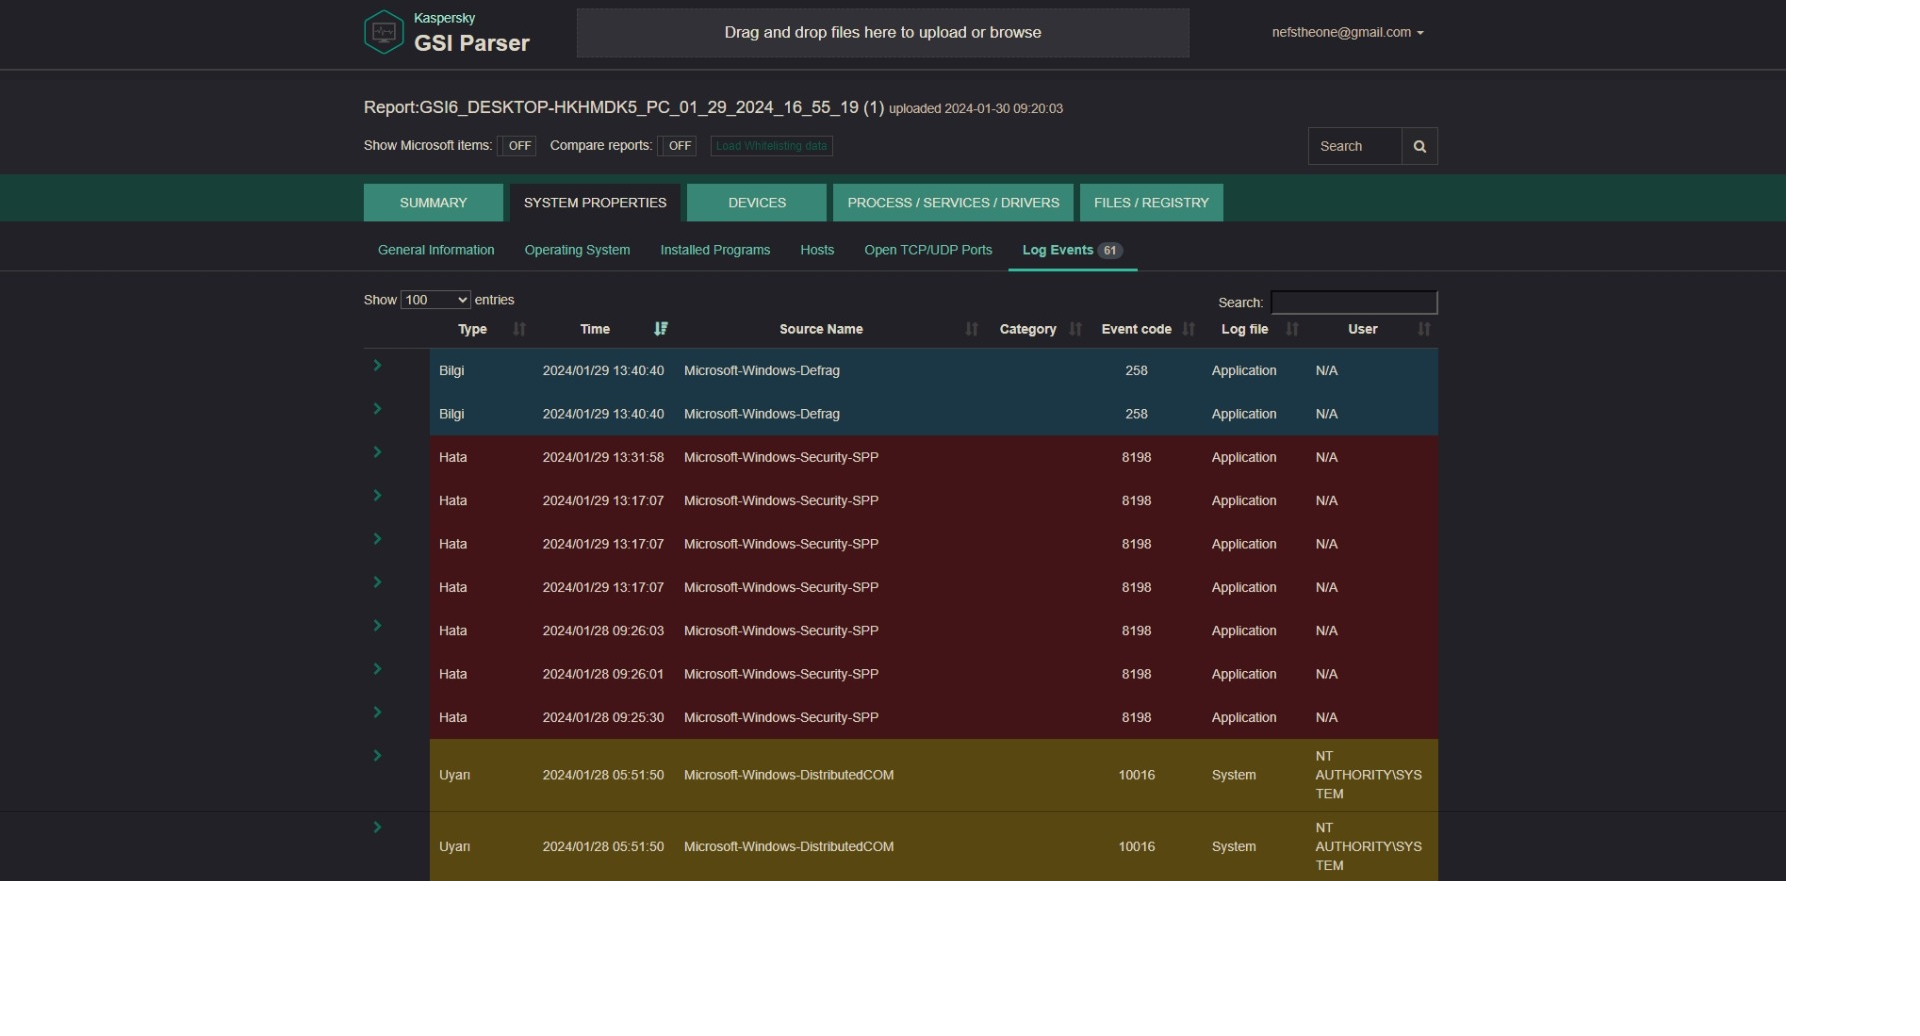
Task: Select the 2024/01/28 09:26:03 time cell
Action: click(603, 631)
